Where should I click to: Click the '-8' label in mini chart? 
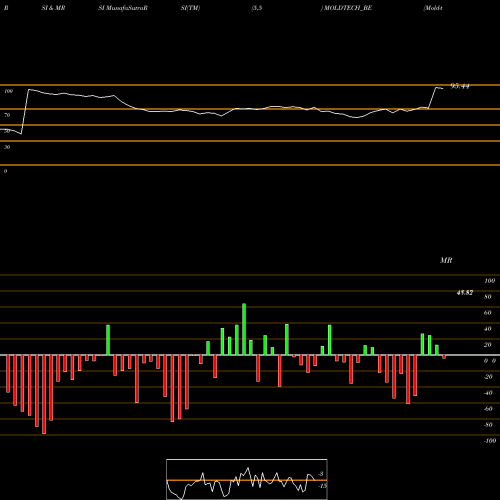tap(321, 474)
